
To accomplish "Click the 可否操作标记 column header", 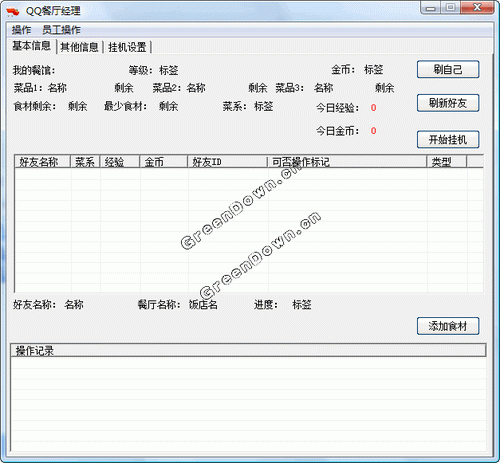I will (x=347, y=162).
